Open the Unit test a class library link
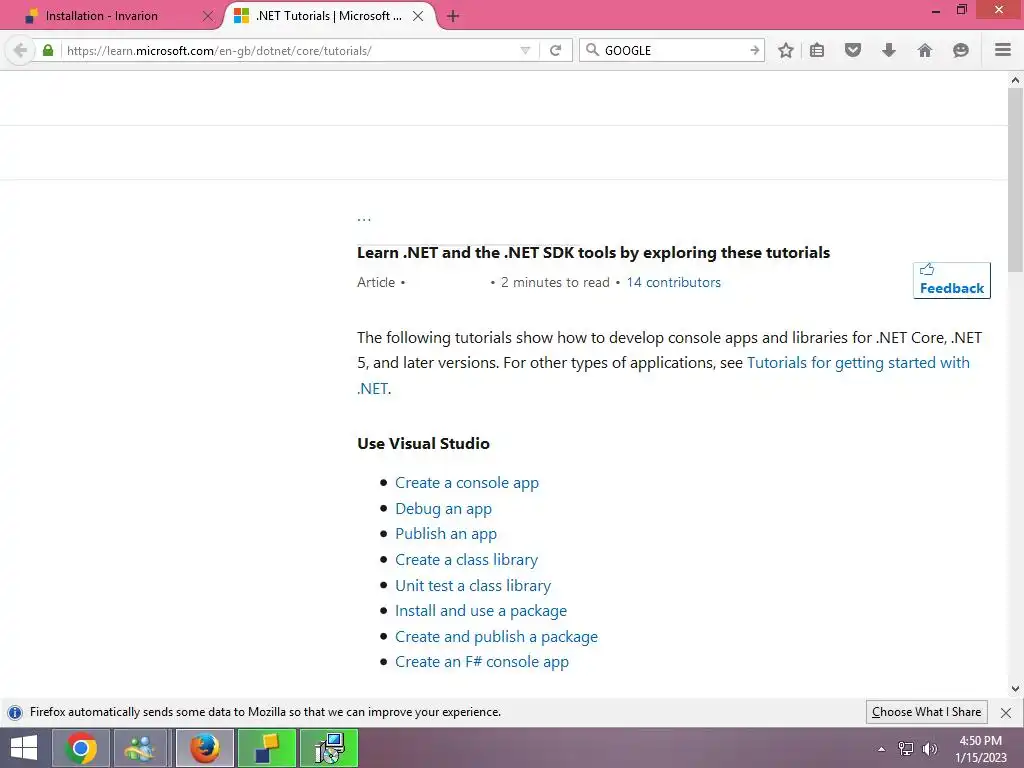Image resolution: width=1024 pixels, height=768 pixels. tap(473, 585)
